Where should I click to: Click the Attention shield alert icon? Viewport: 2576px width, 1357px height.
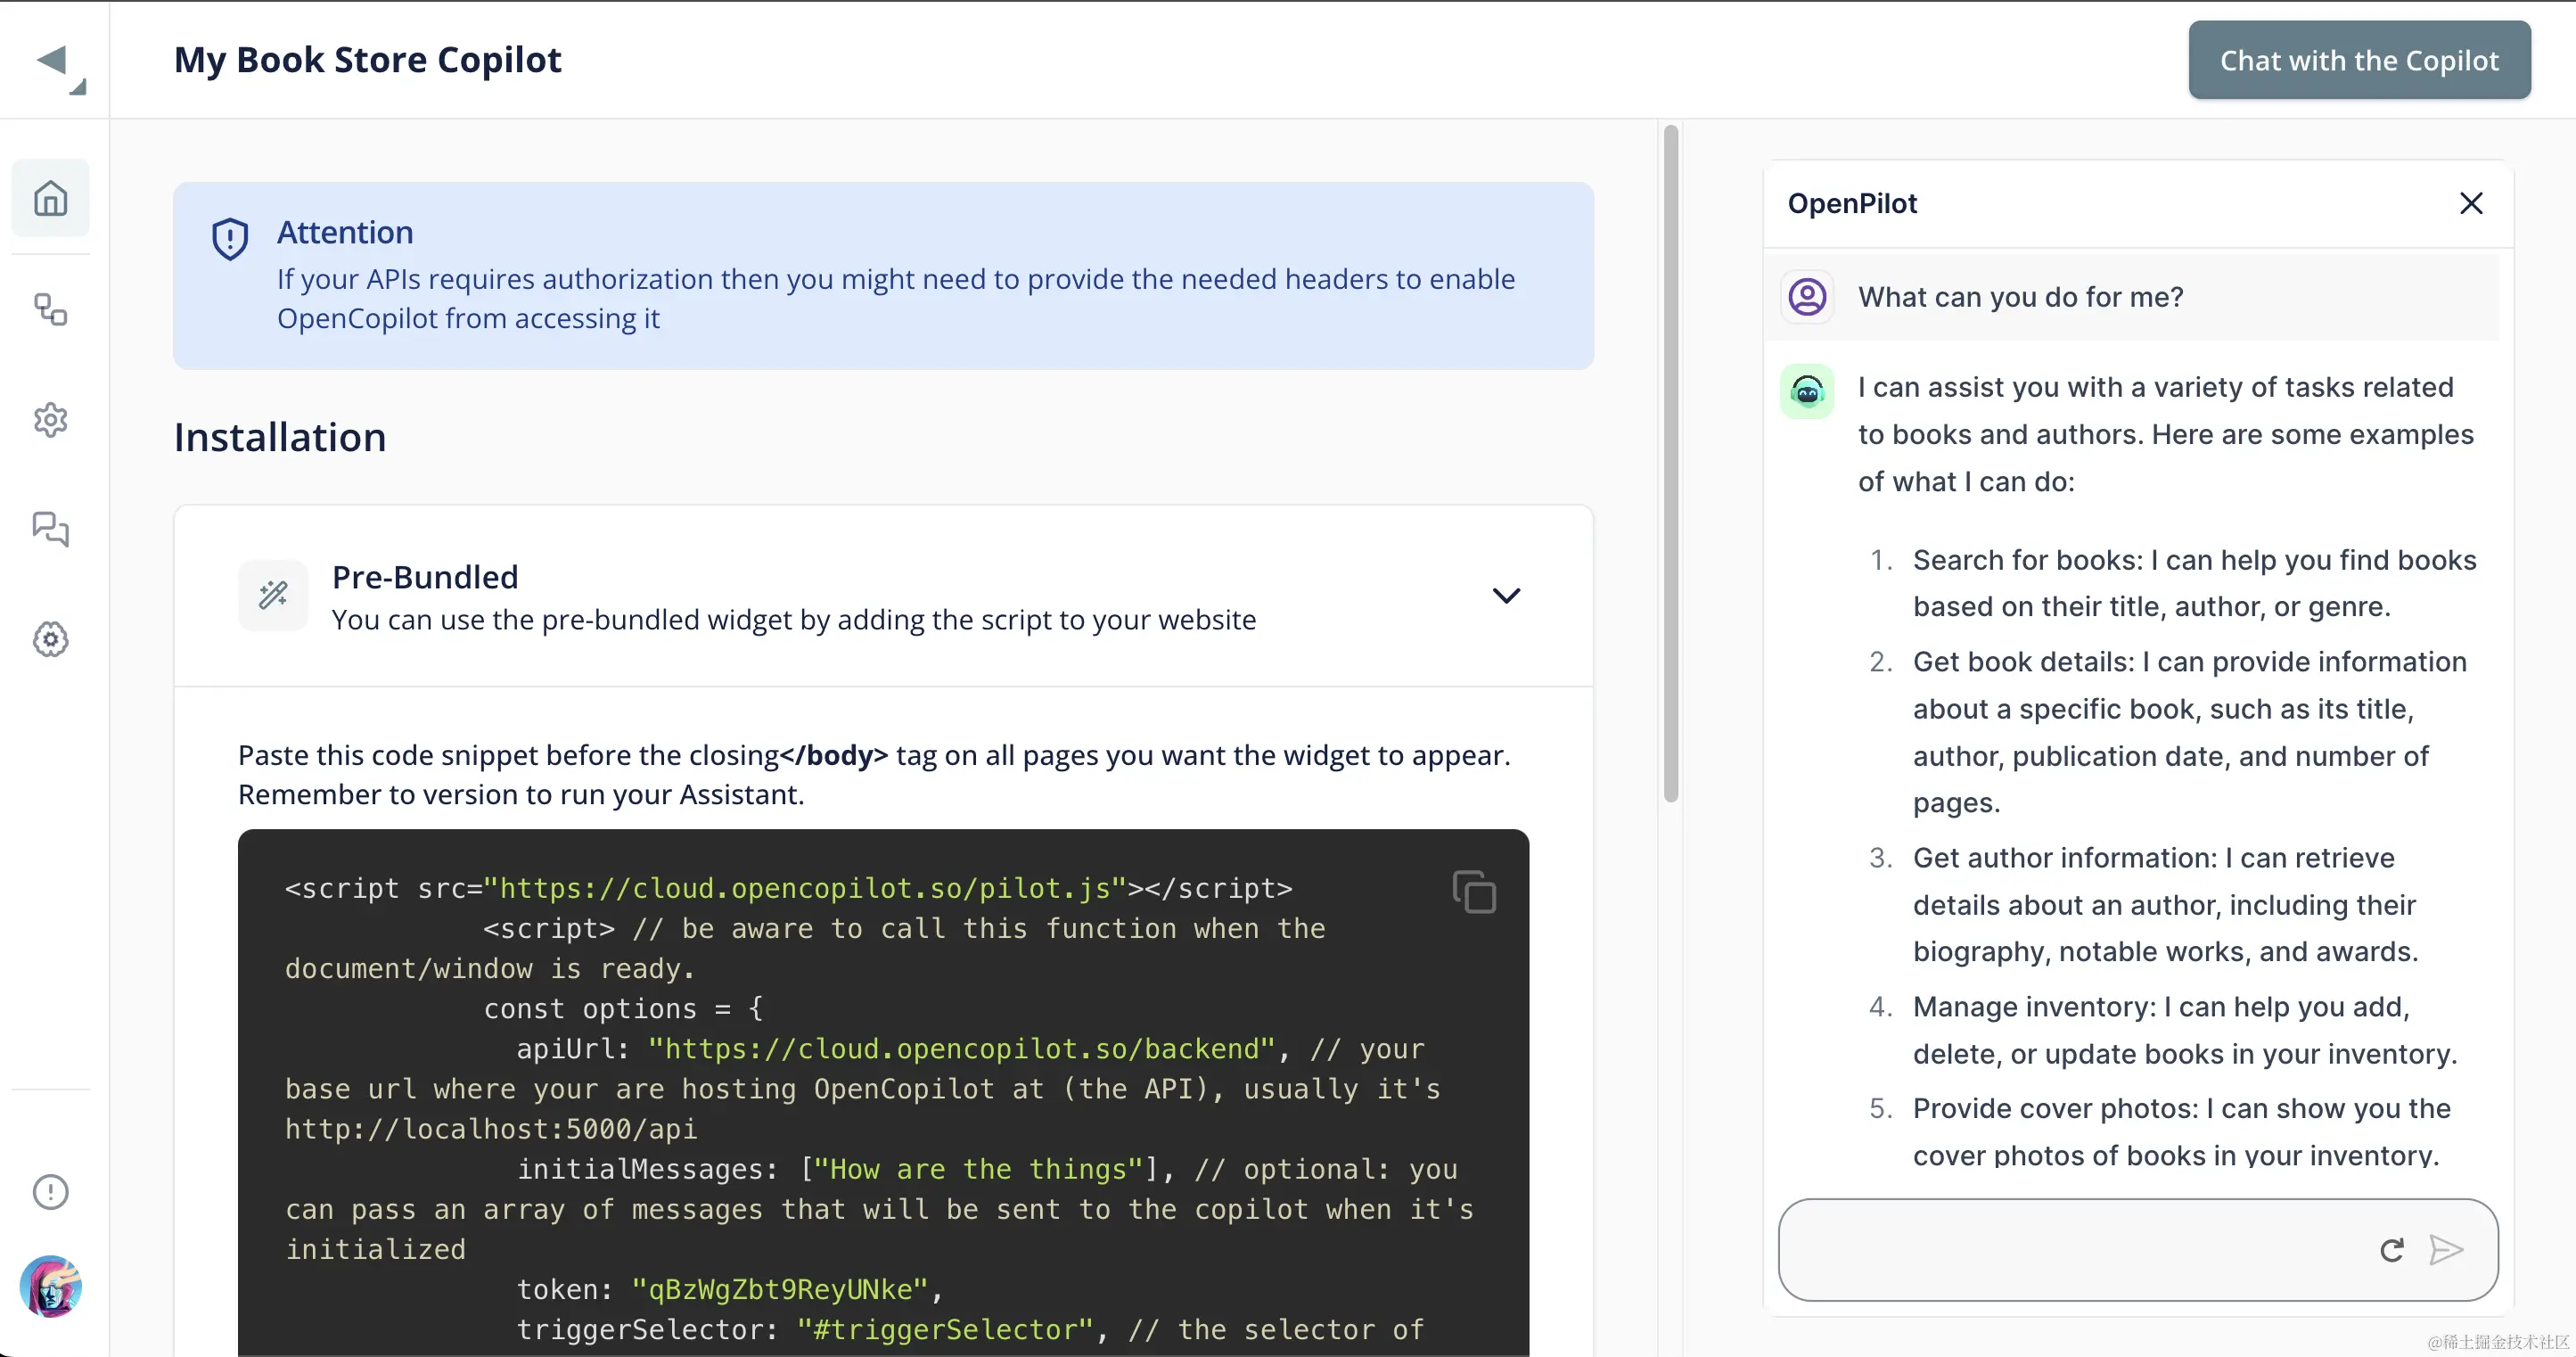(x=230, y=239)
